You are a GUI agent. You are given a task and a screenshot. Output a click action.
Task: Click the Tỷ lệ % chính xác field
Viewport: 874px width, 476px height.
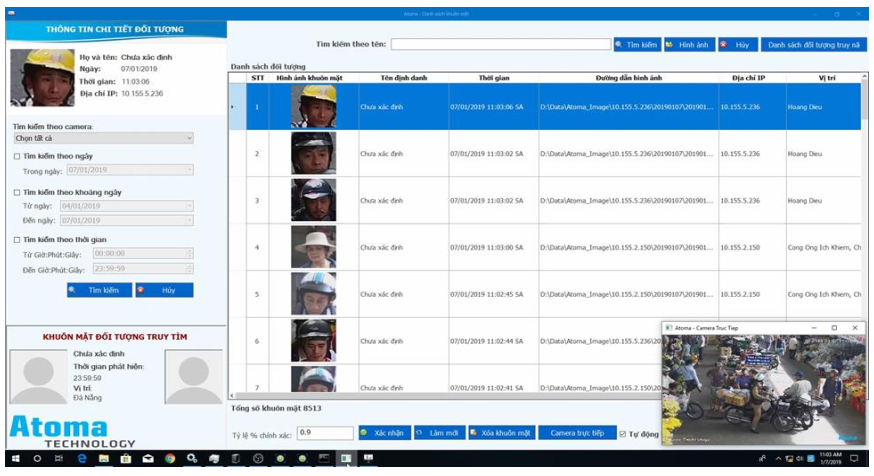point(325,433)
